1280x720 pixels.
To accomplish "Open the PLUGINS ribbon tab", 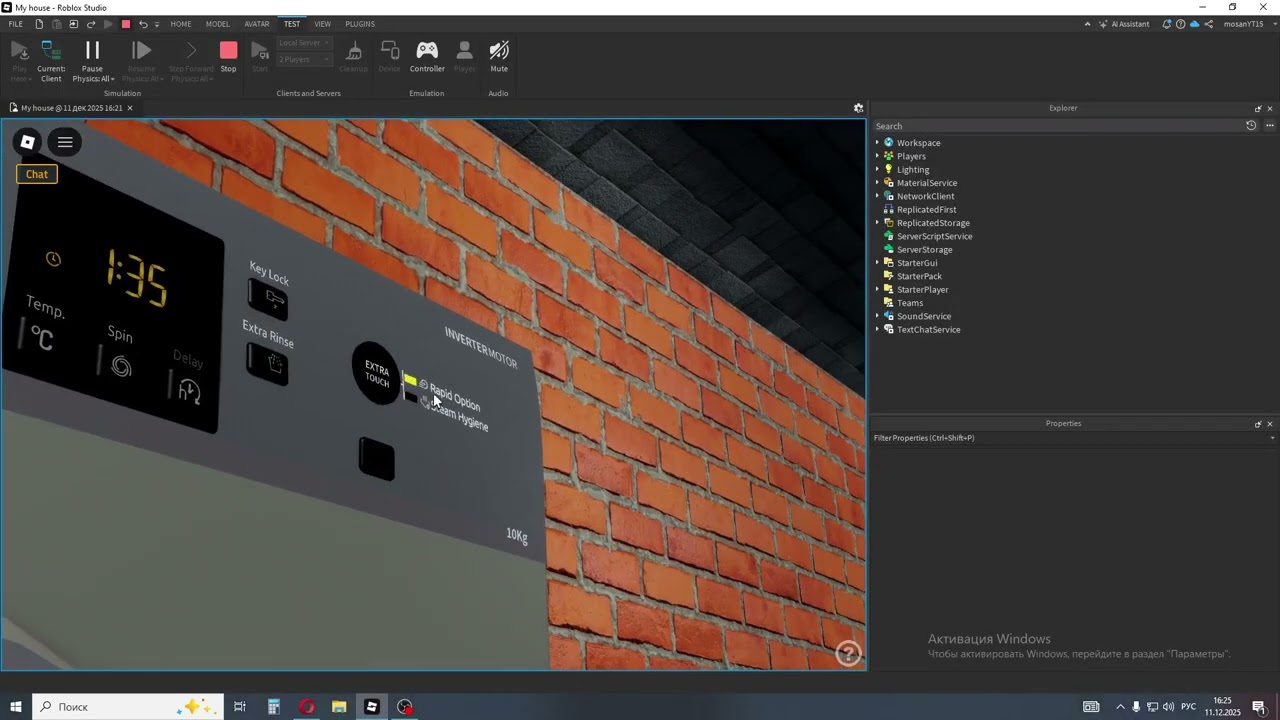I will pyautogui.click(x=360, y=24).
